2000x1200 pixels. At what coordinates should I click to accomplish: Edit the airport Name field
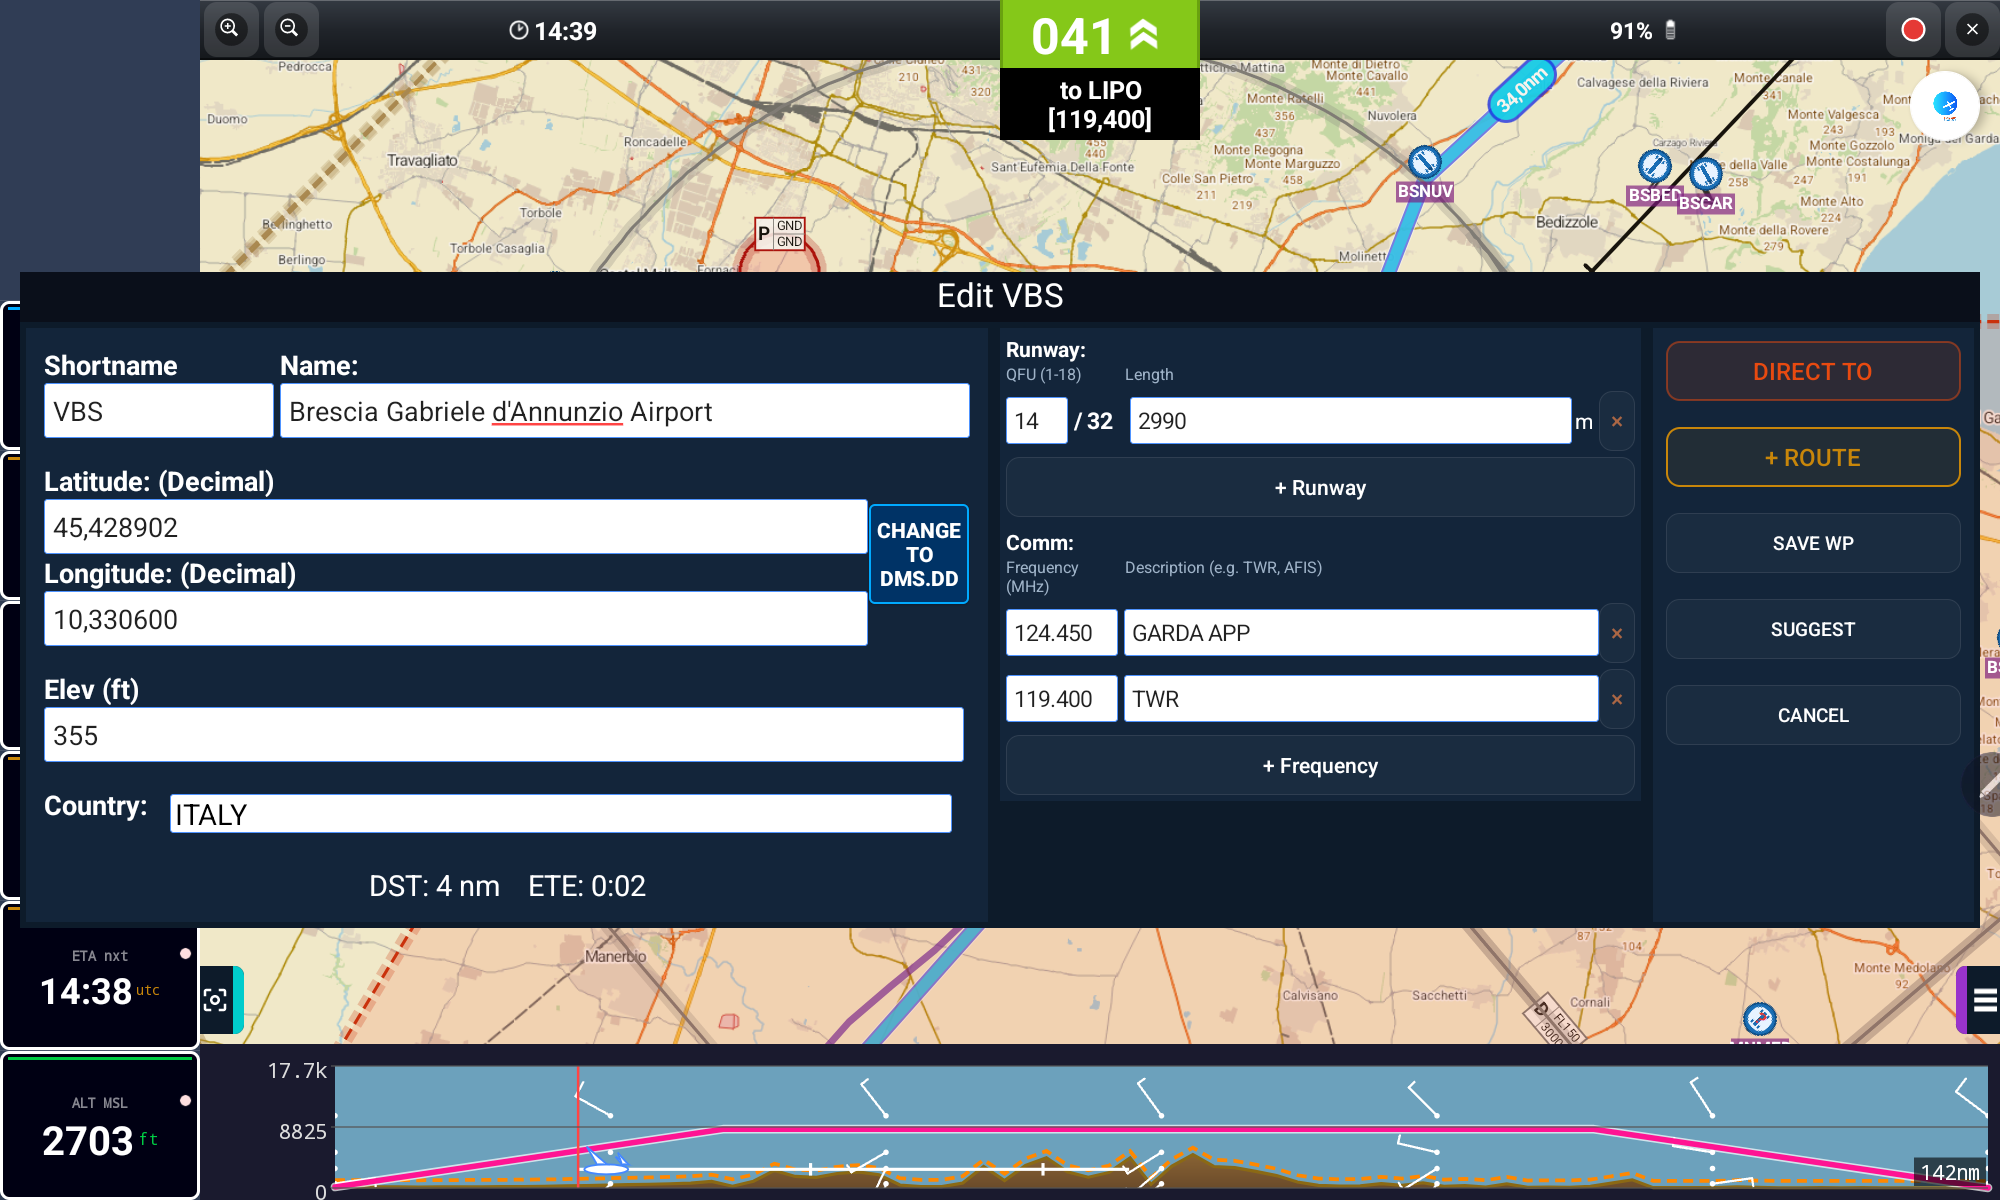[624, 411]
